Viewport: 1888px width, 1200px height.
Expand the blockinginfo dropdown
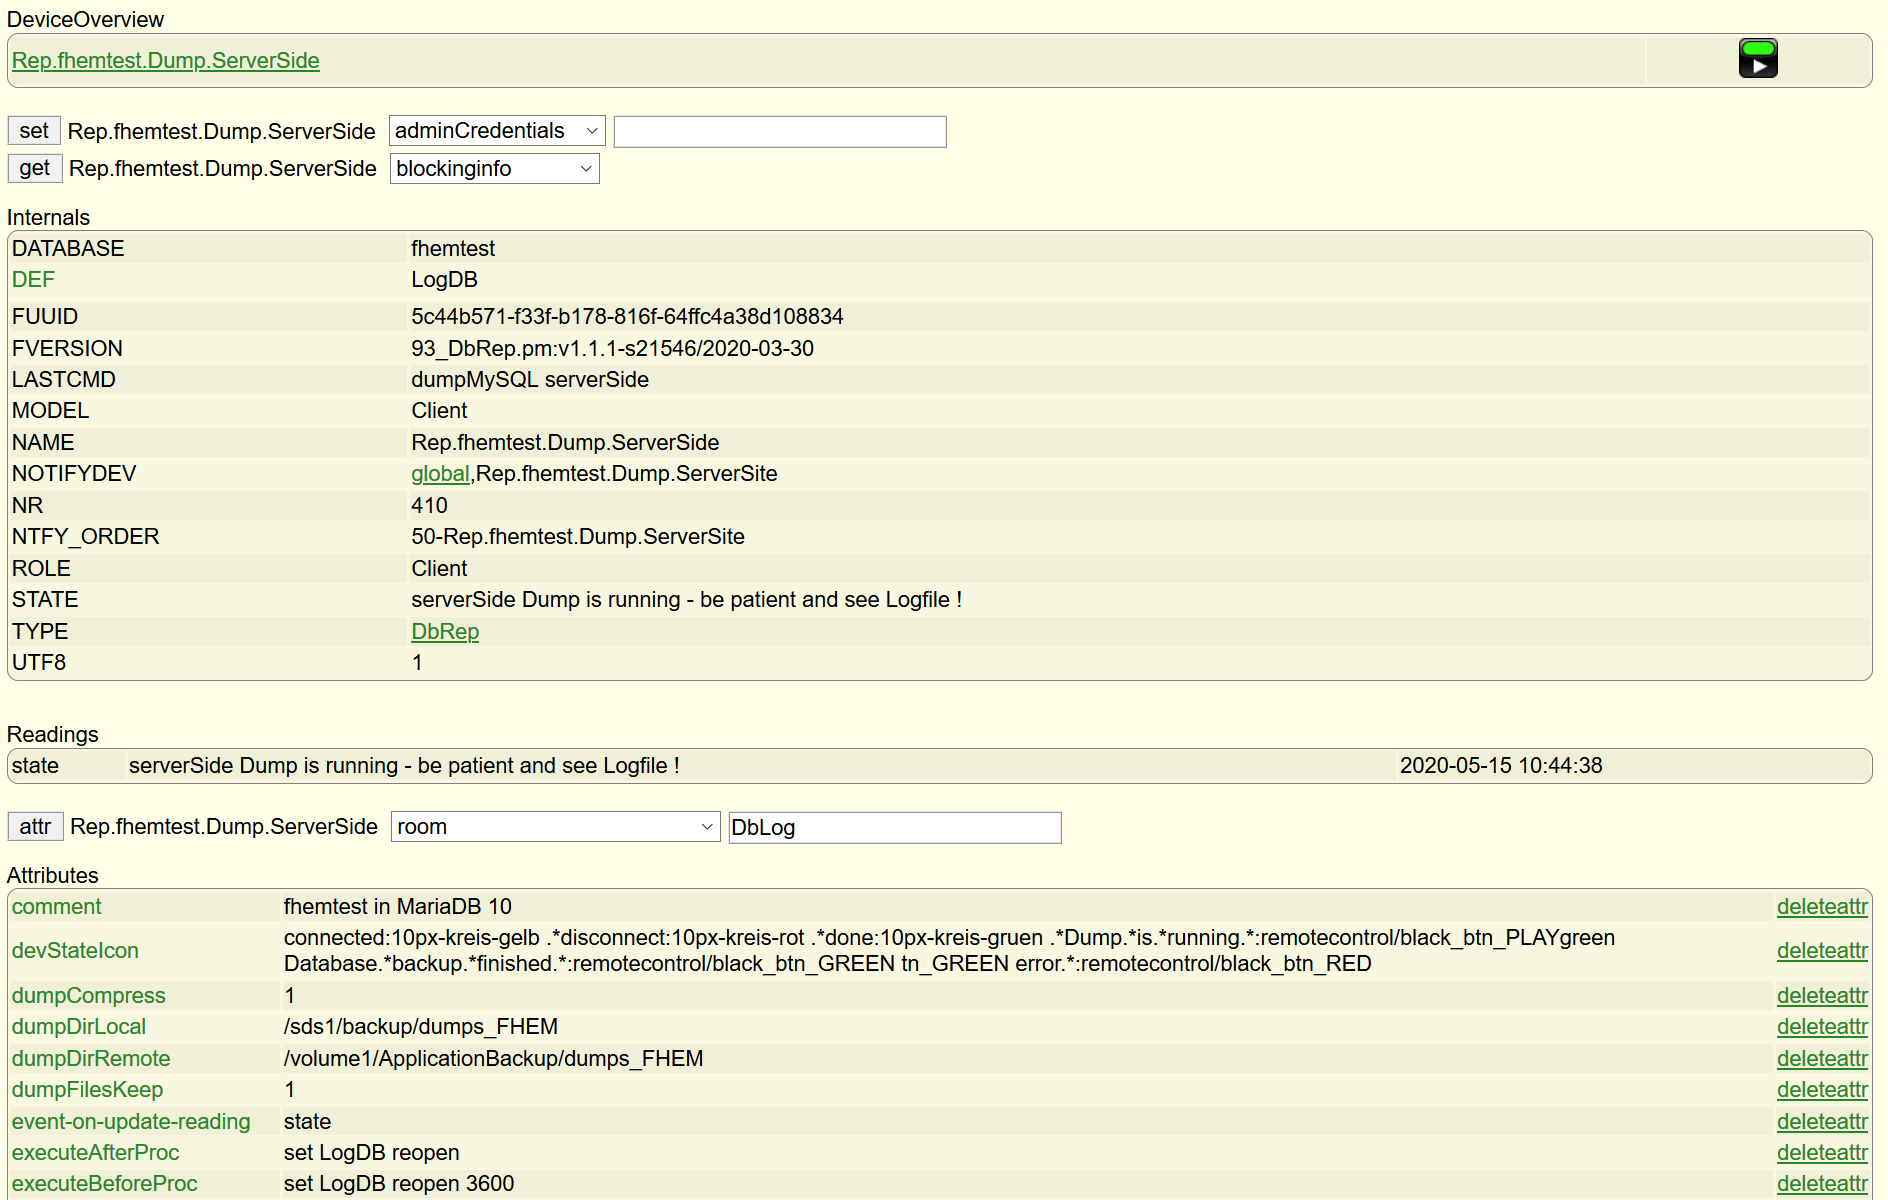tap(494, 169)
